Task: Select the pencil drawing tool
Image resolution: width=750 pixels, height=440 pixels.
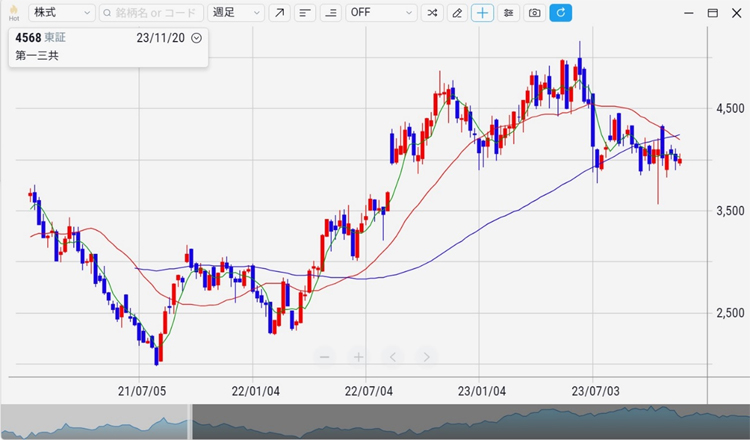Action: 457,13
